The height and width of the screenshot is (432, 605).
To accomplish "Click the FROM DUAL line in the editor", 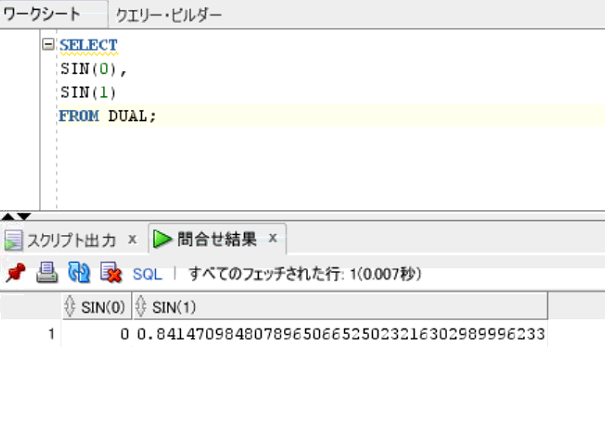I will 107,116.
